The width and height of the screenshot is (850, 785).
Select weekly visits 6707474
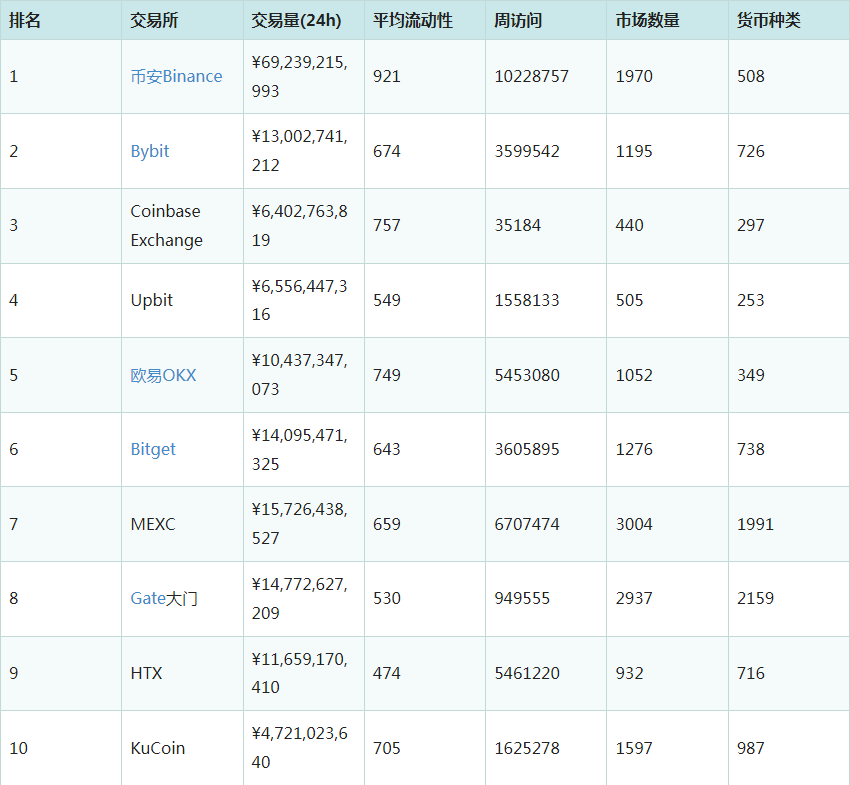527,524
